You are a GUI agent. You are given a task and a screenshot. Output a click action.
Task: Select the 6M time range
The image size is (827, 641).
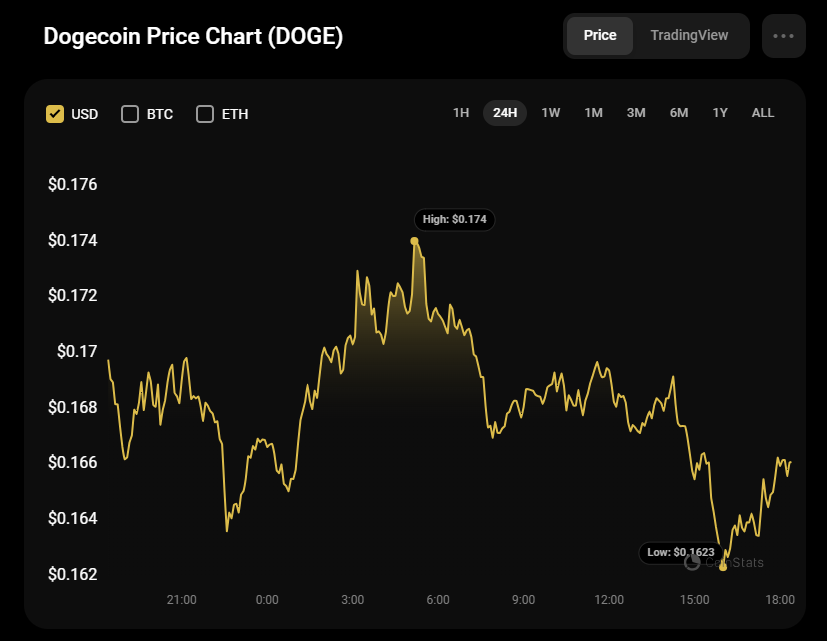click(x=679, y=113)
